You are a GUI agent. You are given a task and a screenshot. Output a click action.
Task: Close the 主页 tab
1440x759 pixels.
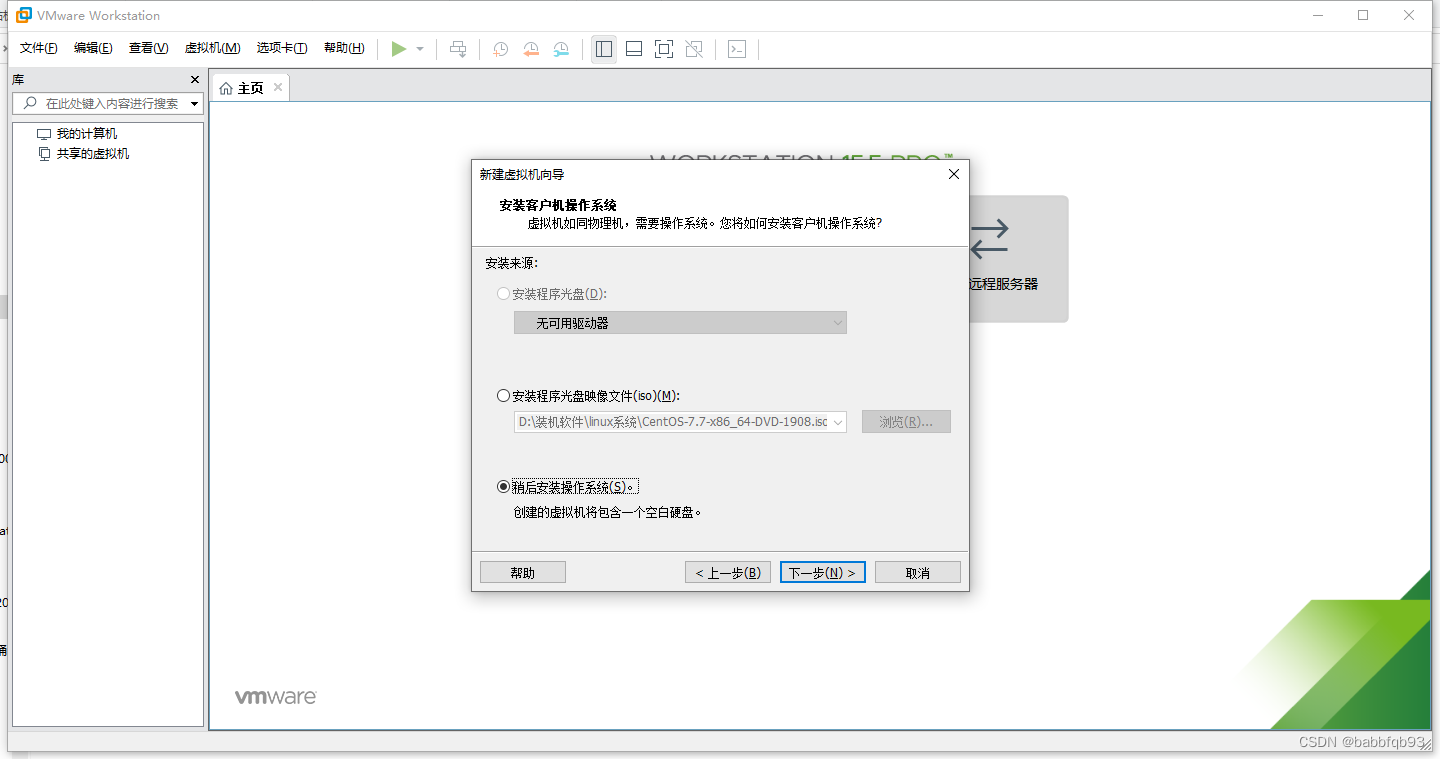click(278, 87)
